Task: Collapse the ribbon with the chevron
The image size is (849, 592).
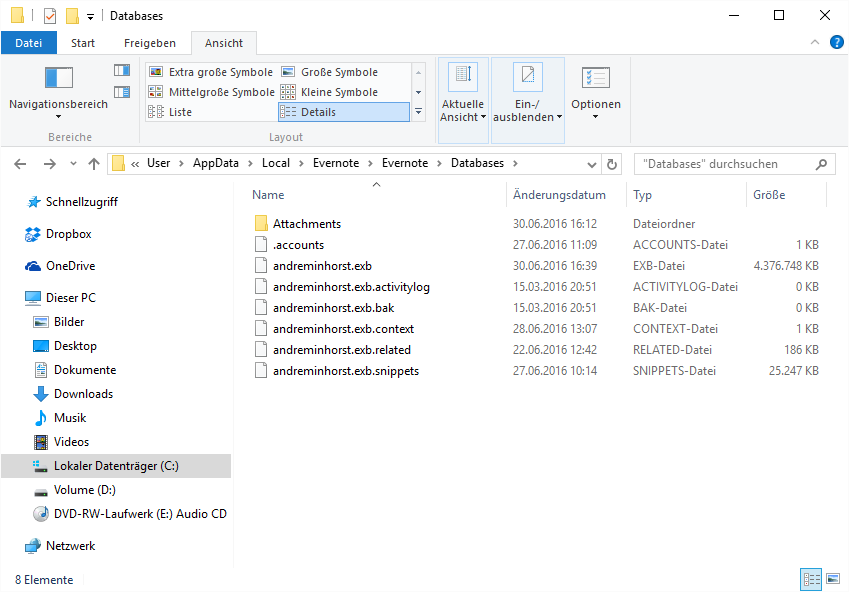Action: pos(814,42)
